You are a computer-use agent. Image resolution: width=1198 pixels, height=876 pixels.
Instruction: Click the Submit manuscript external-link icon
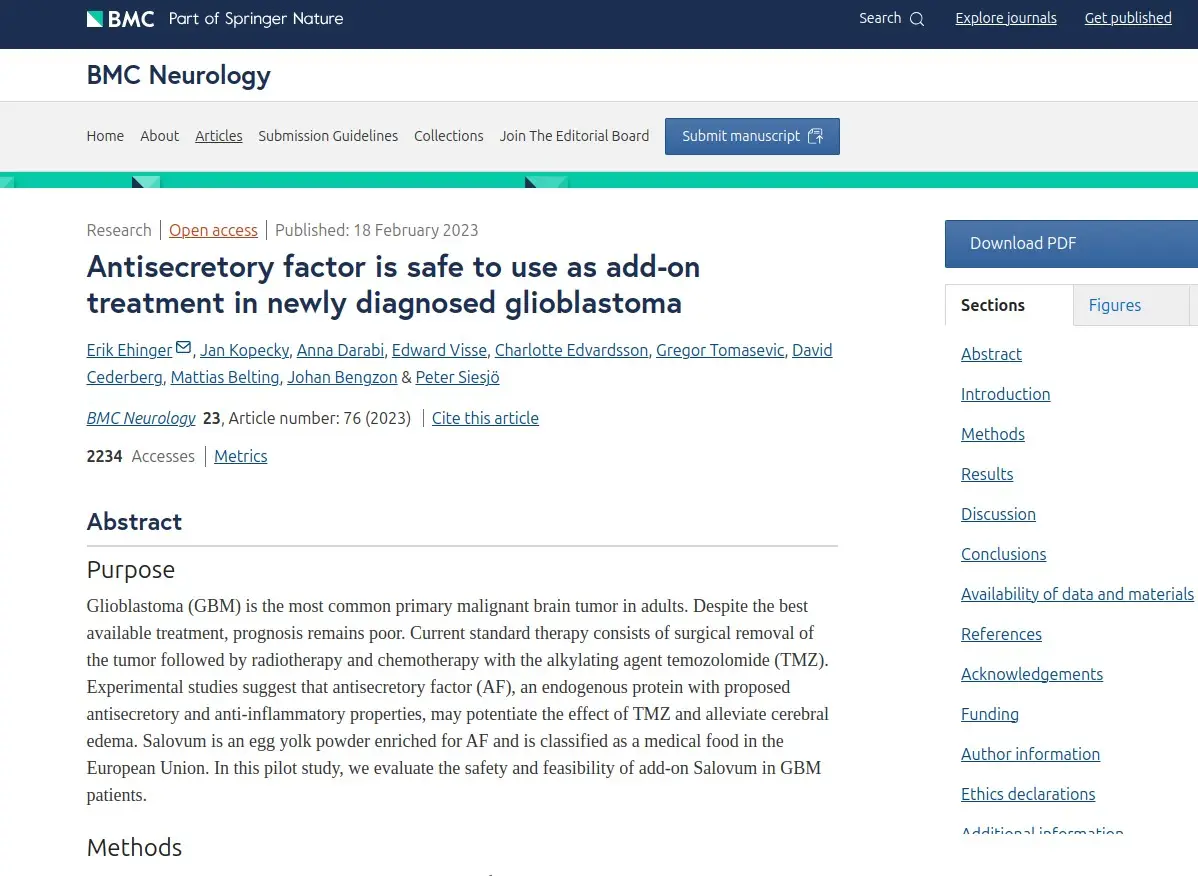[815, 136]
